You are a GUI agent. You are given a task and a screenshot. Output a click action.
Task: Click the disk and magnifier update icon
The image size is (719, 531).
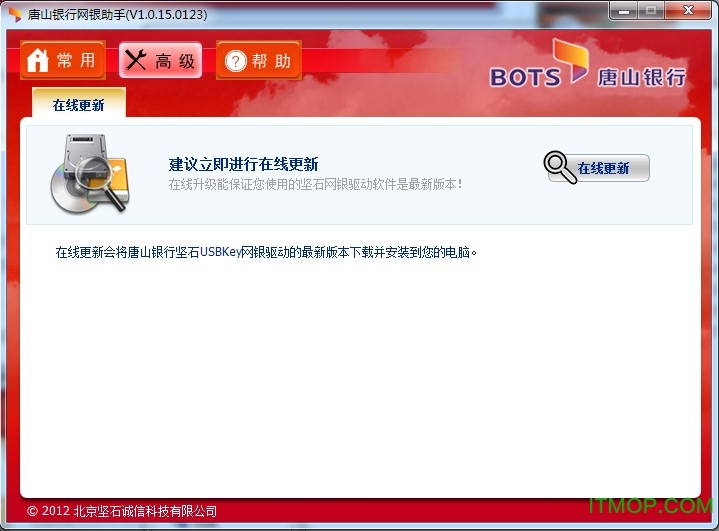pyautogui.click(x=90, y=174)
